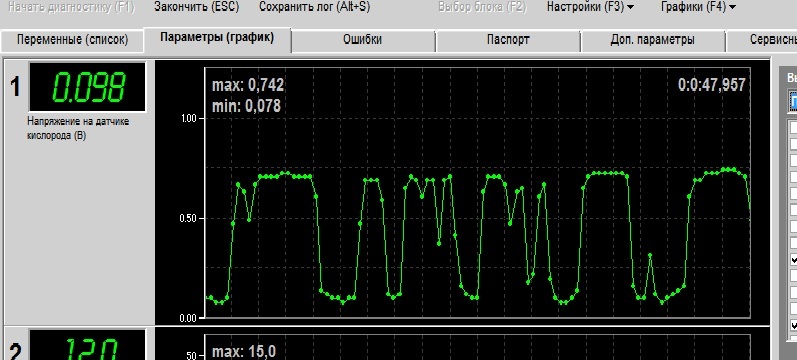Click the second channel 12.0 readout
The width and height of the screenshot is (797, 360).
tap(87, 346)
